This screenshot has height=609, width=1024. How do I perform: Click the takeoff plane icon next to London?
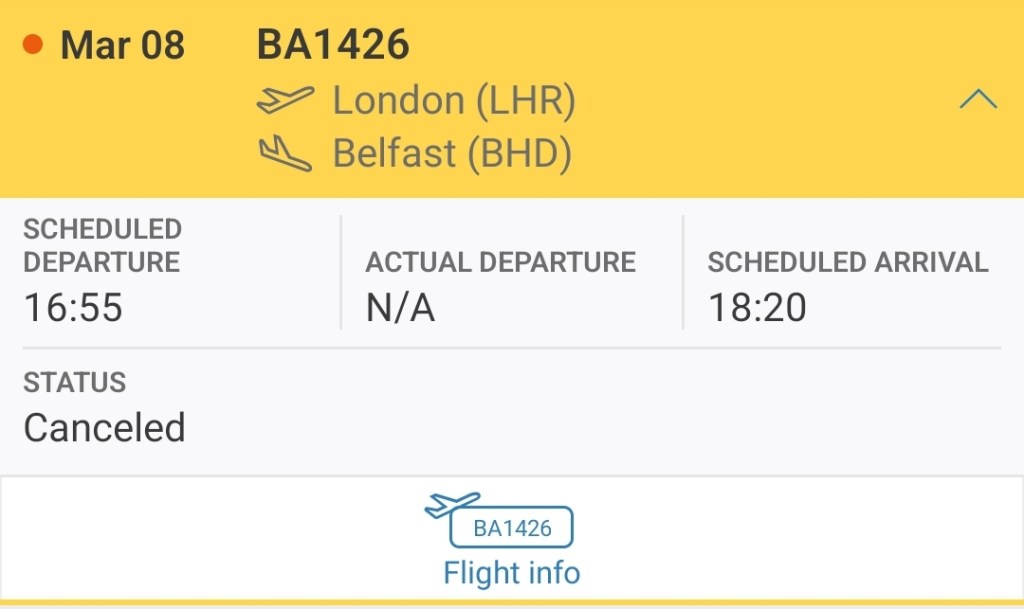click(285, 100)
